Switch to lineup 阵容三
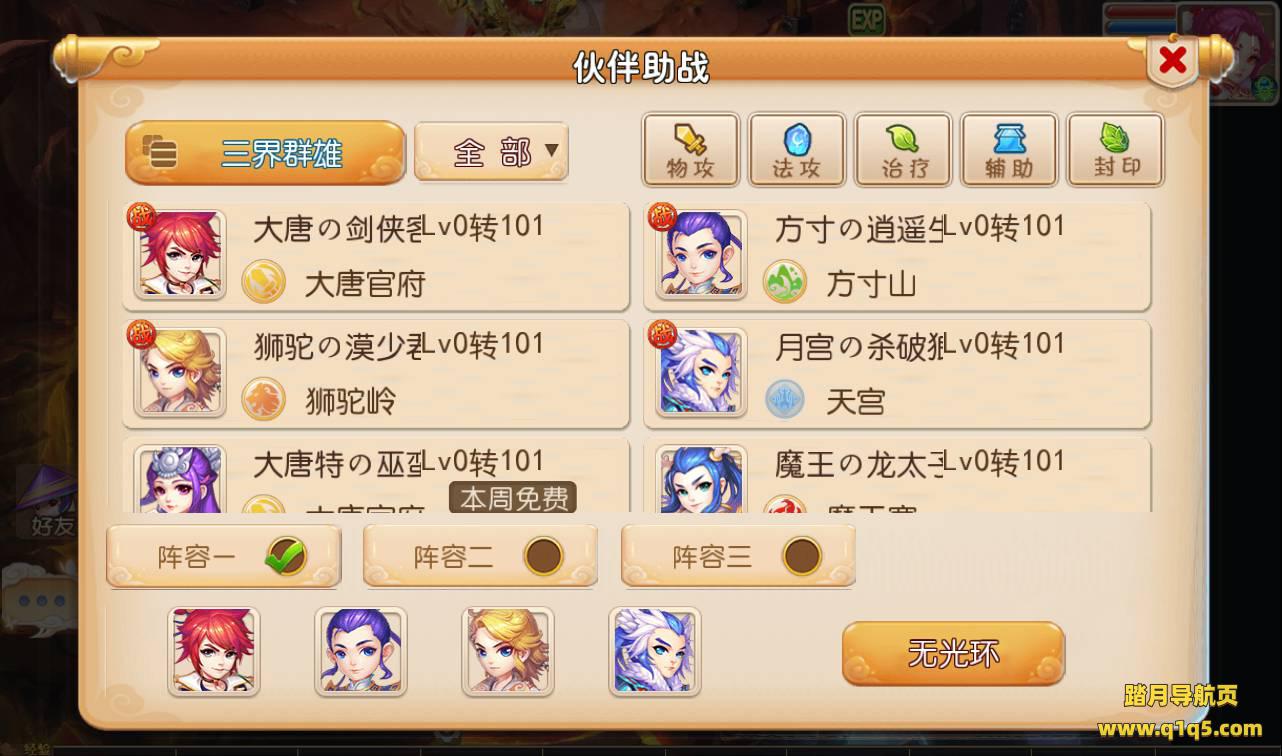This screenshot has width=1282, height=756. click(738, 556)
